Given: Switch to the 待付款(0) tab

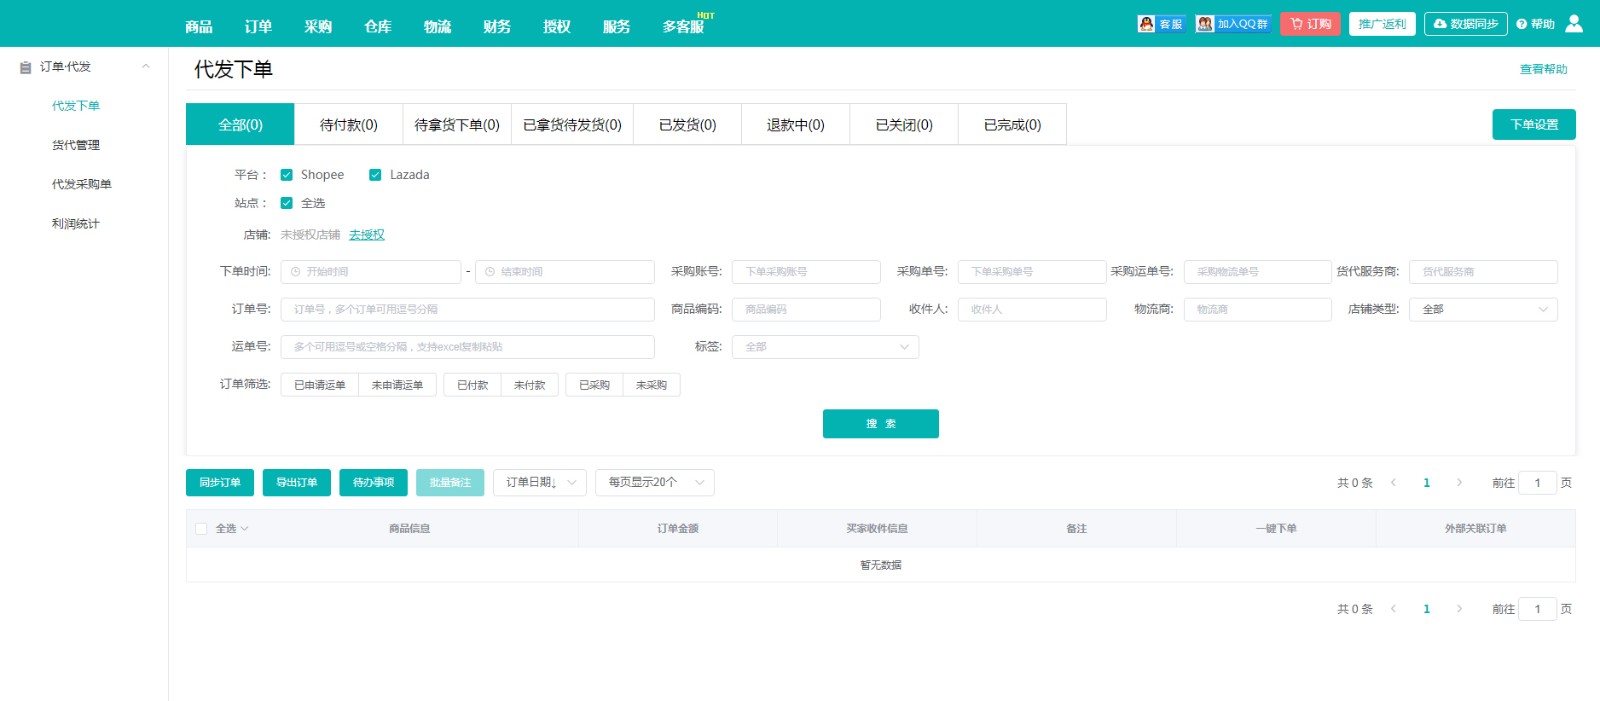Looking at the screenshot, I should click(x=349, y=125).
